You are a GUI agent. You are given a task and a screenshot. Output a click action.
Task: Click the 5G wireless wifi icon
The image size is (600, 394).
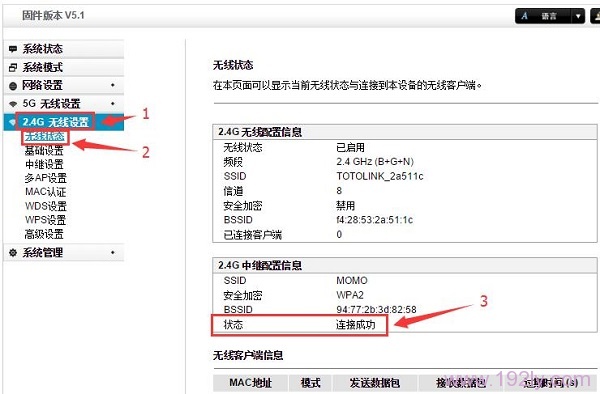pos(13,104)
